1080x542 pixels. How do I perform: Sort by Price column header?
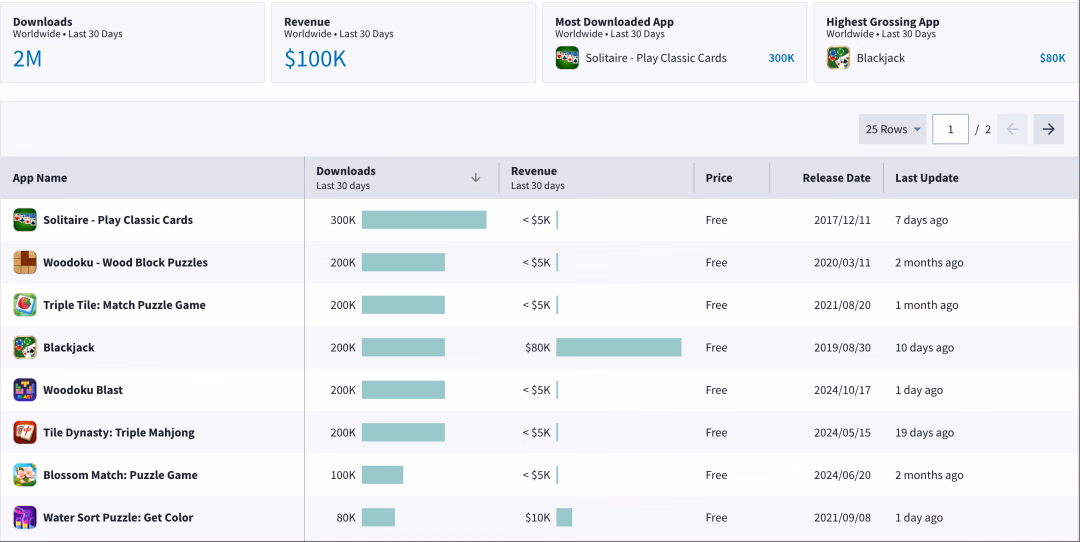pos(718,178)
